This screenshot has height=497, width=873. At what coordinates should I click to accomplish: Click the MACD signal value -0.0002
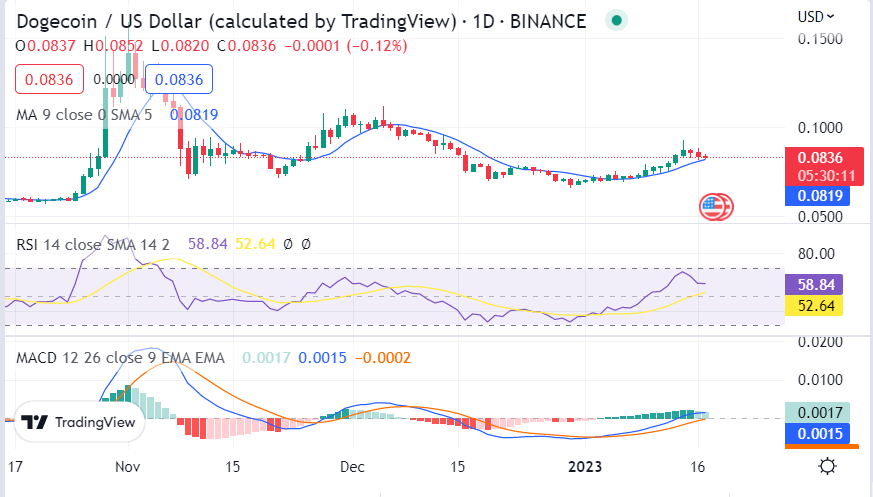pos(383,357)
